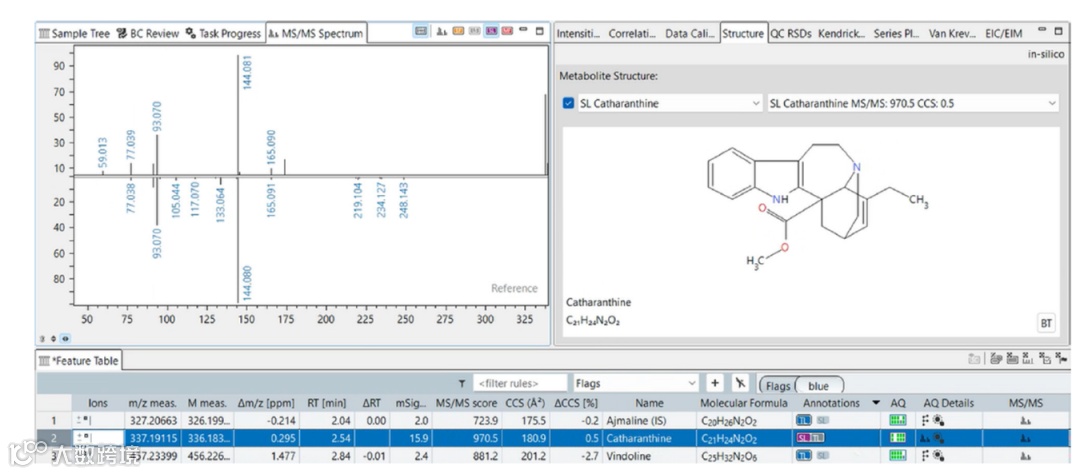
Task: Select the Ajmaline (IS) name cell
Action: [x=637, y=420]
